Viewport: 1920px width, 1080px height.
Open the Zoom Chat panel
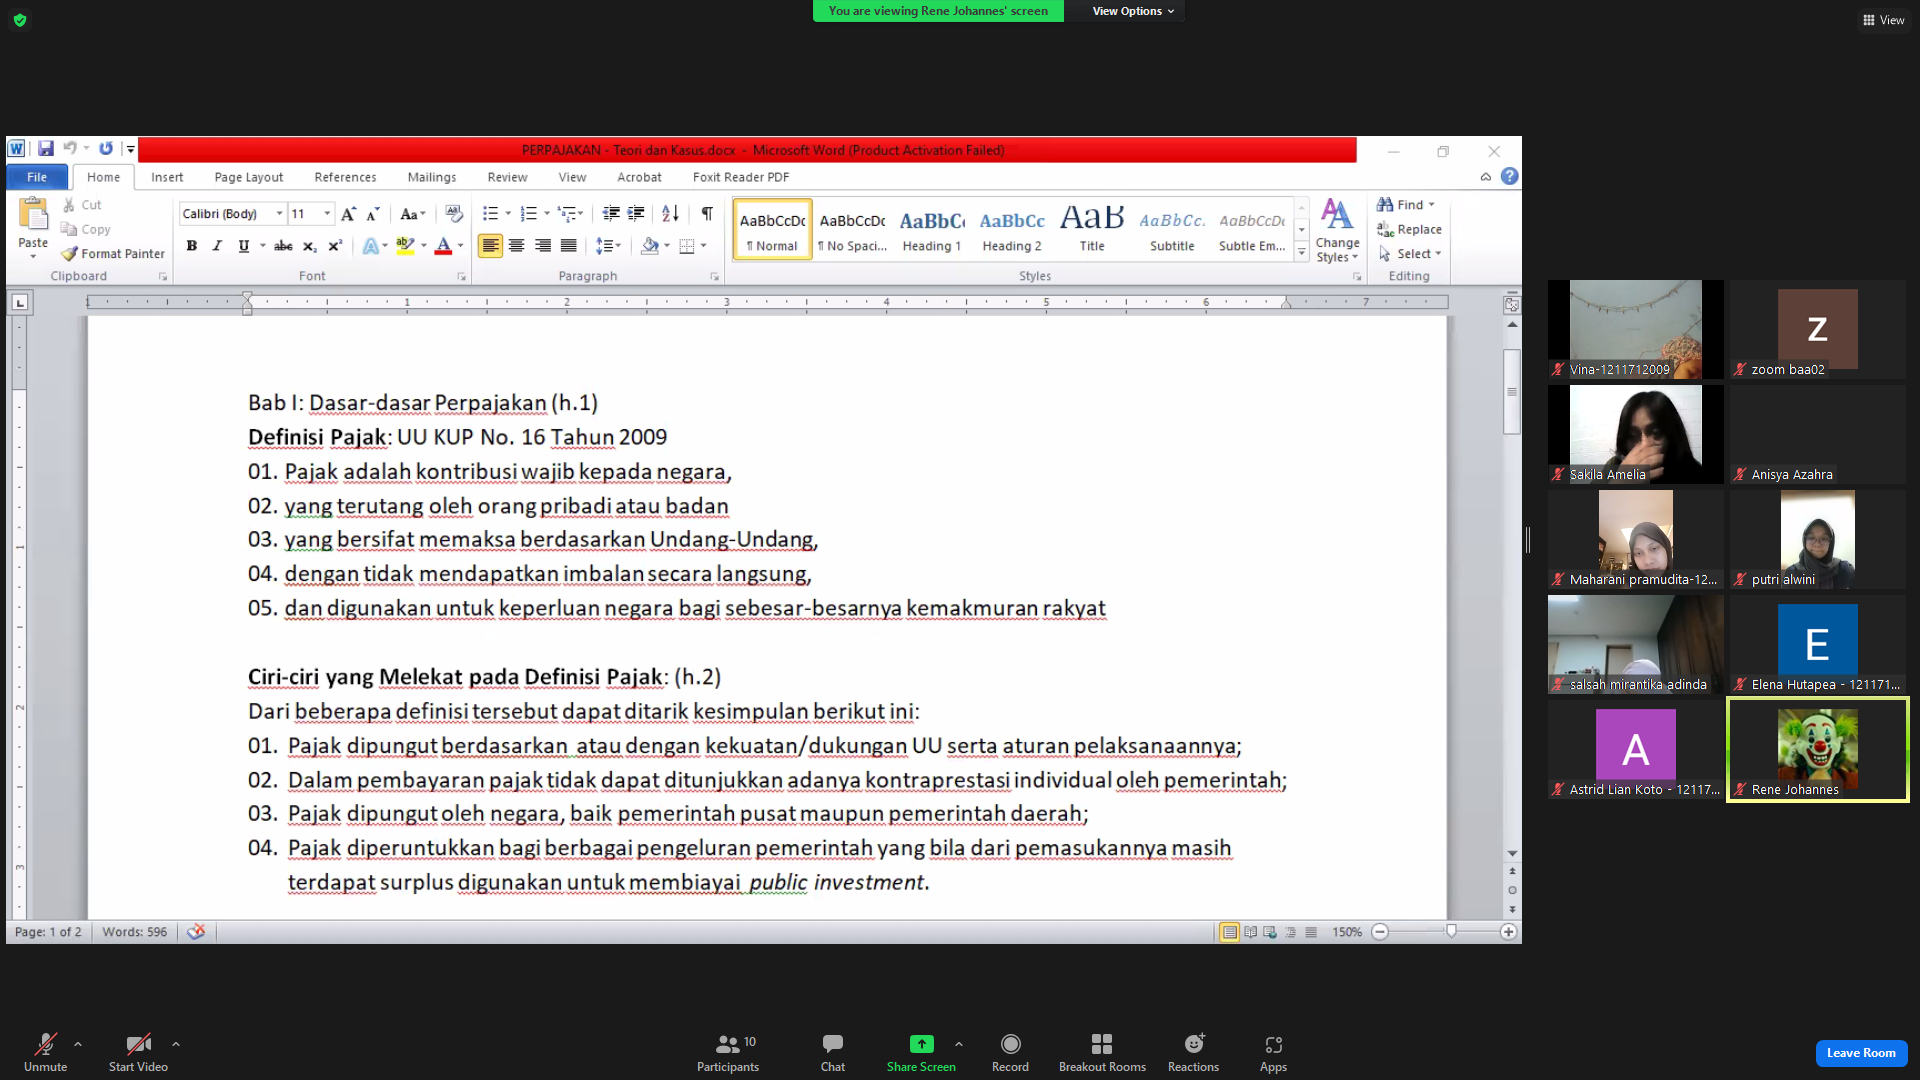tap(833, 1054)
